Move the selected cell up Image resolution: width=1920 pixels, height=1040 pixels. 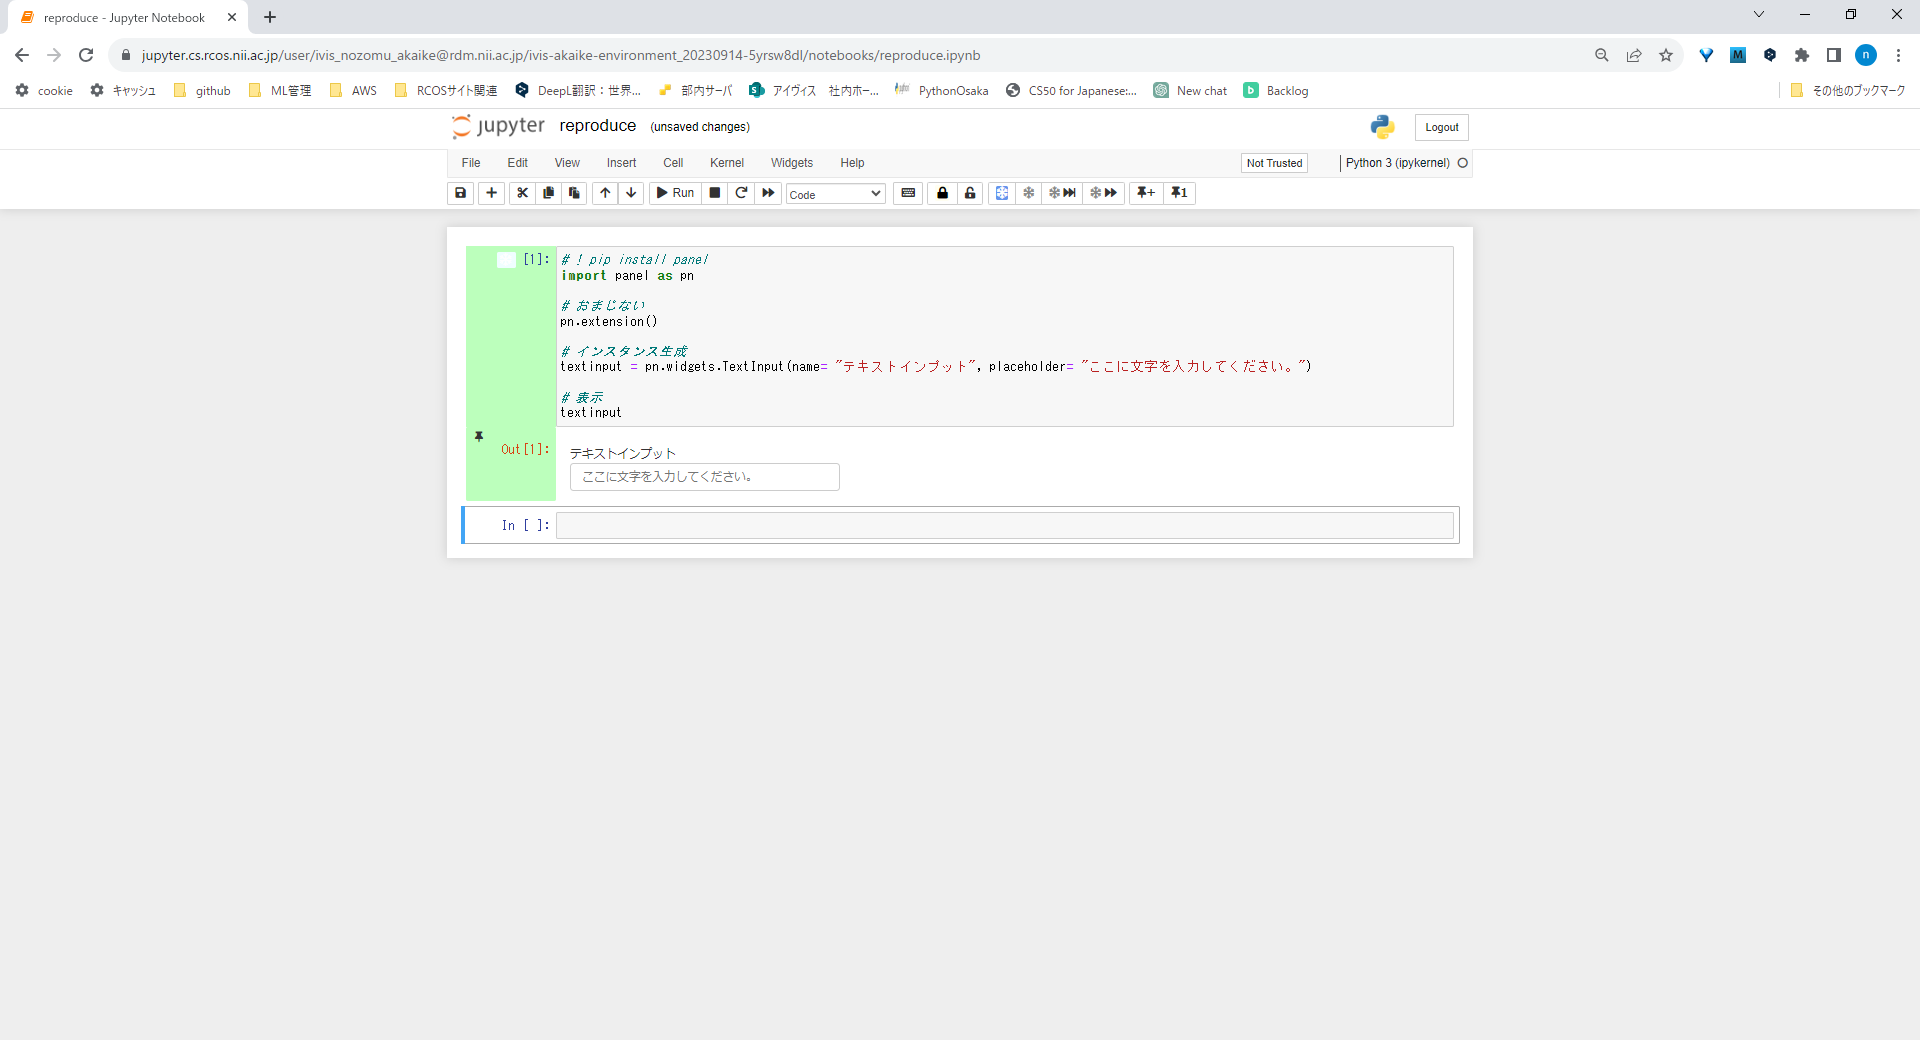(x=605, y=193)
